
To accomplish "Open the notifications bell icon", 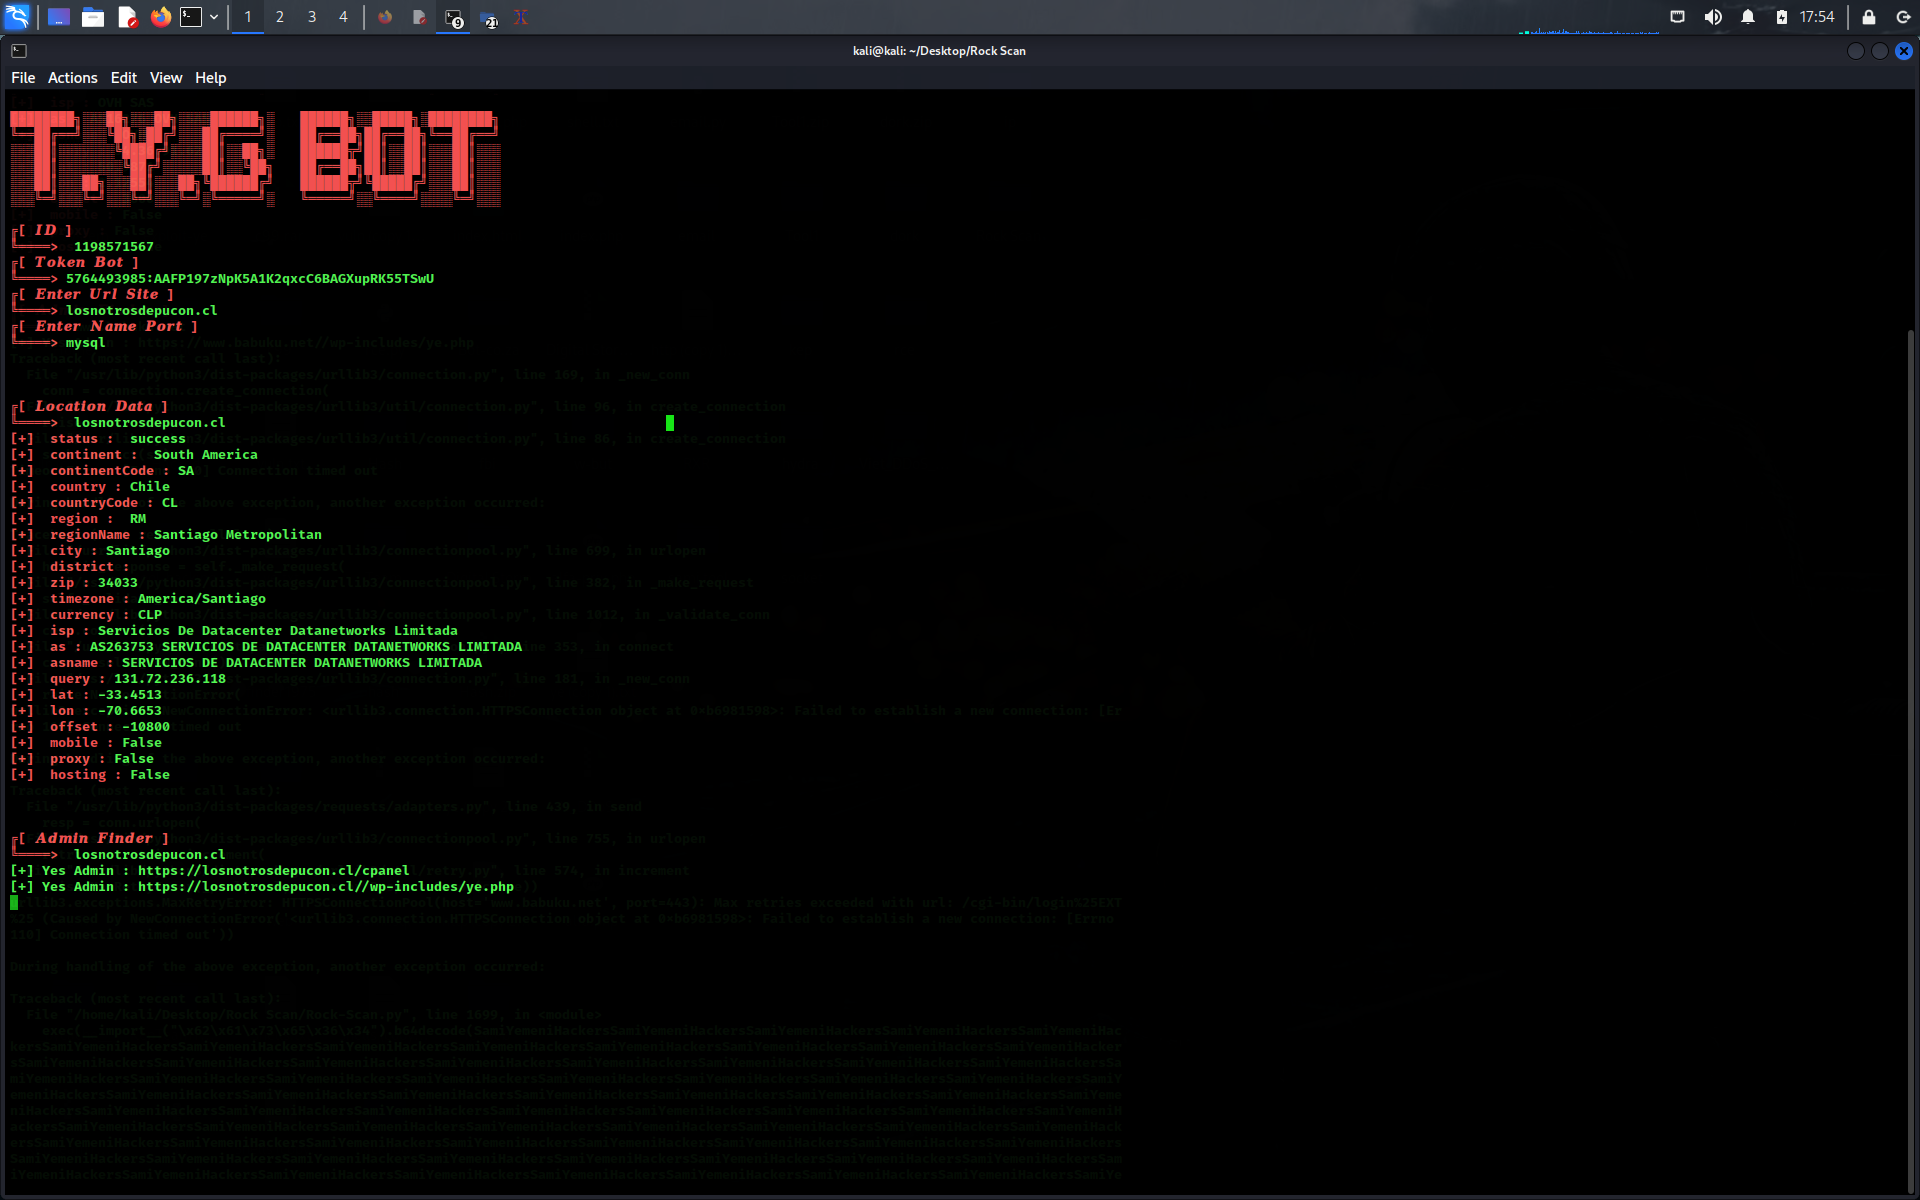I will tap(1748, 17).
